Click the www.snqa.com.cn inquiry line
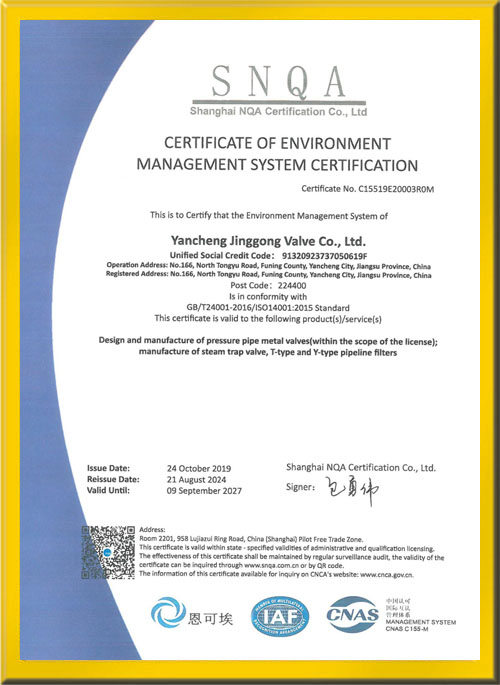The height and width of the screenshot is (685, 500). (x=242, y=565)
